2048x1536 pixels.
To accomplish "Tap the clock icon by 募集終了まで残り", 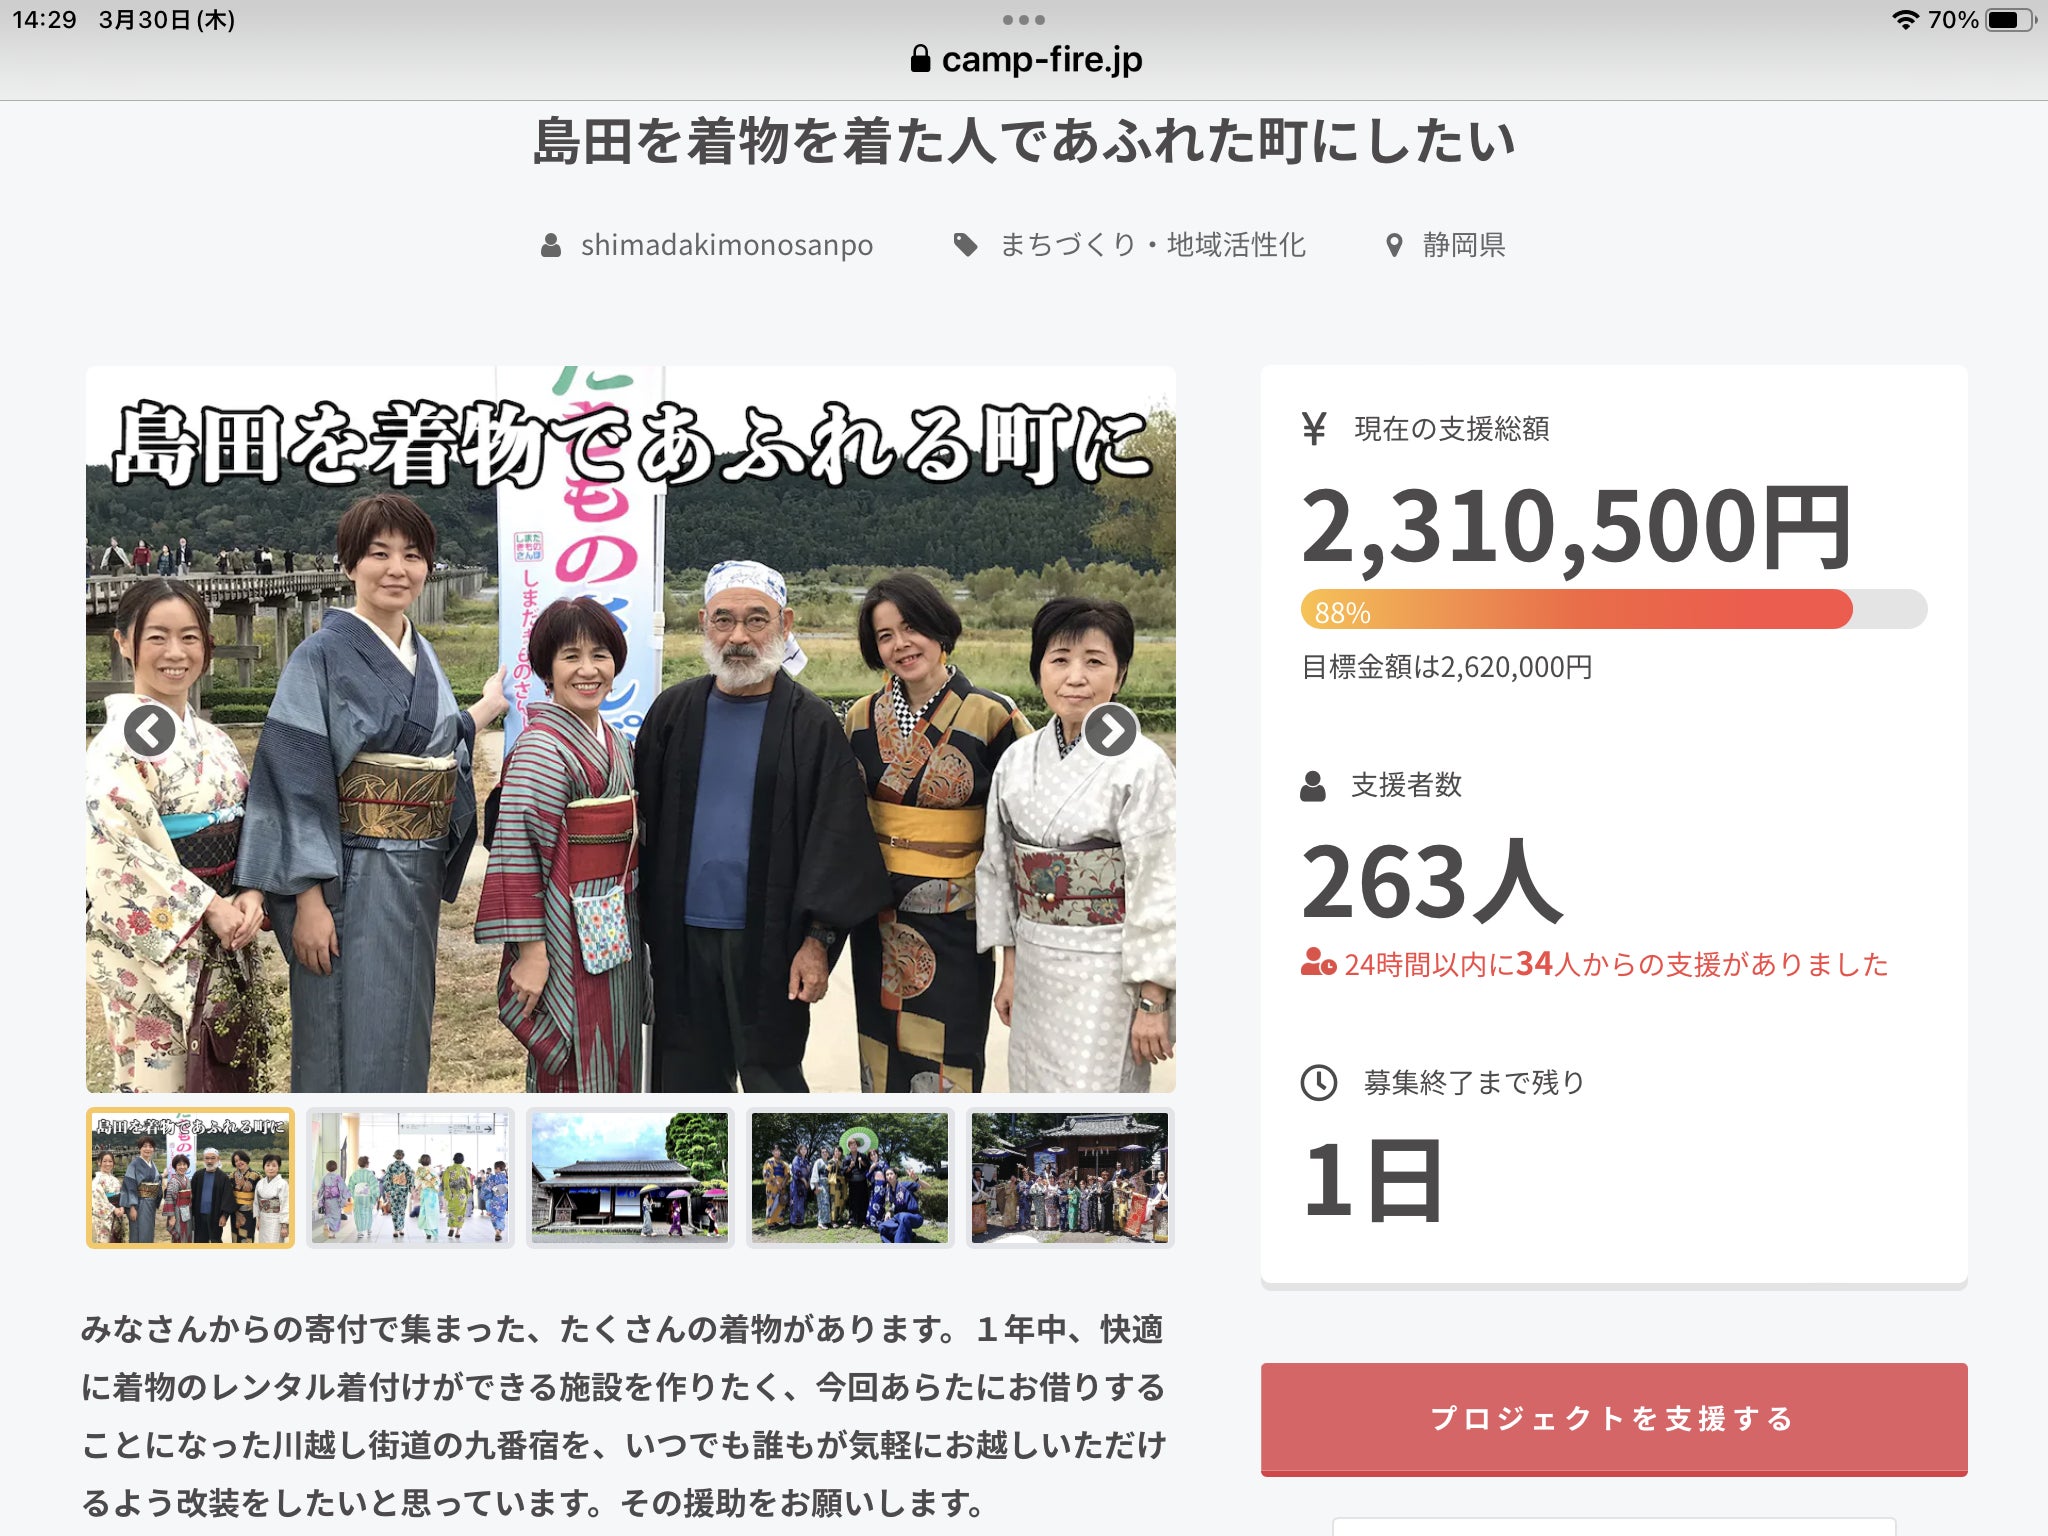I will click(x=1318, y=1082).
